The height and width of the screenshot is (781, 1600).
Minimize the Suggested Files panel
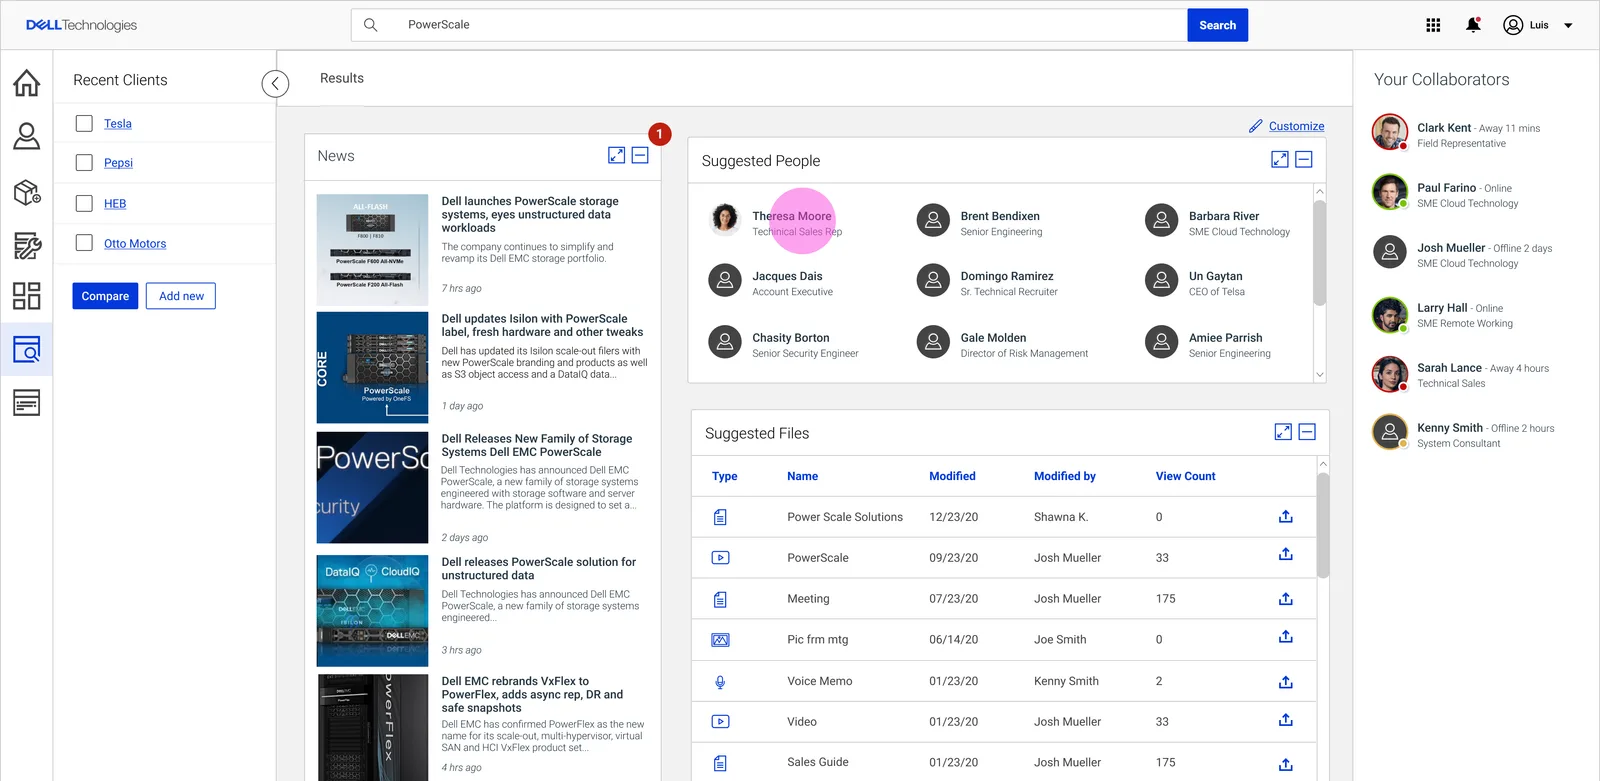(x=1307, y=432)
